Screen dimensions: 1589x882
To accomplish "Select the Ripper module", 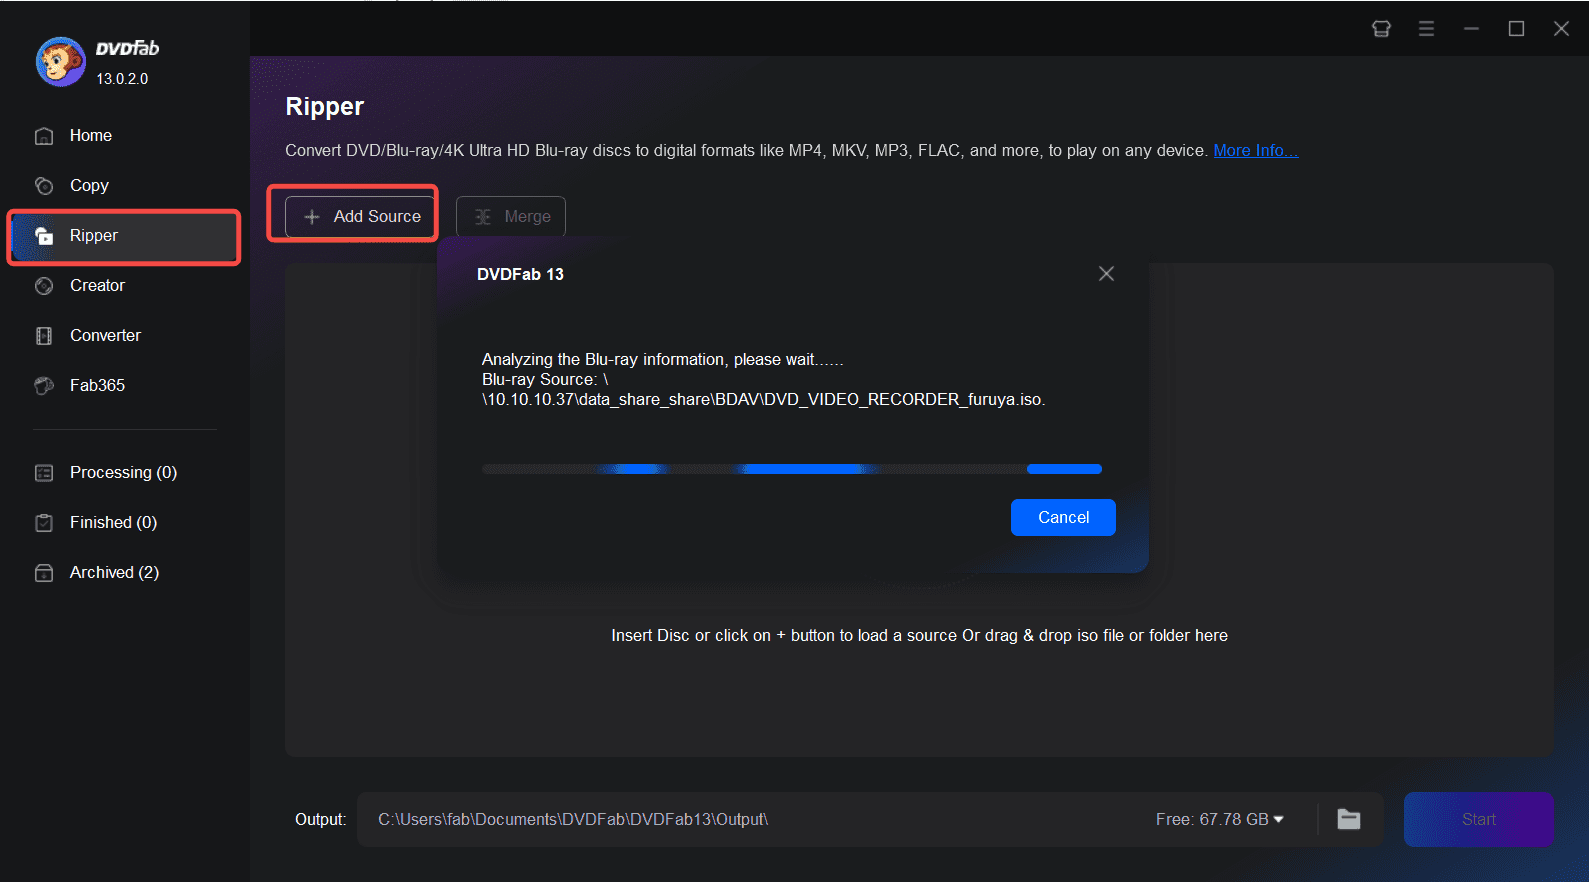I will point(124,236).
